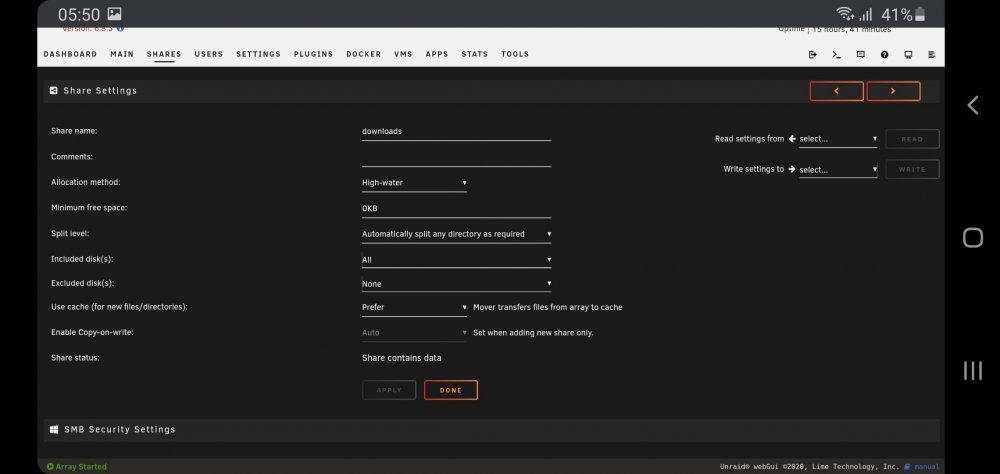The image size is (1000, 474).
Task: Open the info monitor icon
Action: [x=908, y=54]
